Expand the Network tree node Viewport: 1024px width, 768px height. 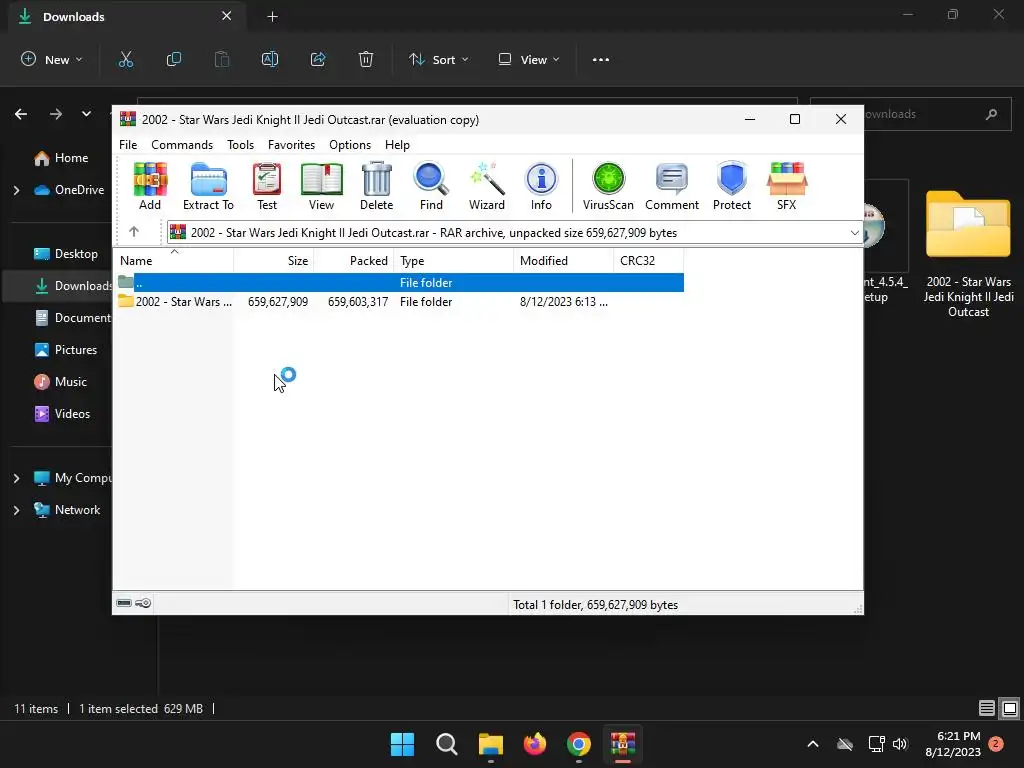click(16, 510)
